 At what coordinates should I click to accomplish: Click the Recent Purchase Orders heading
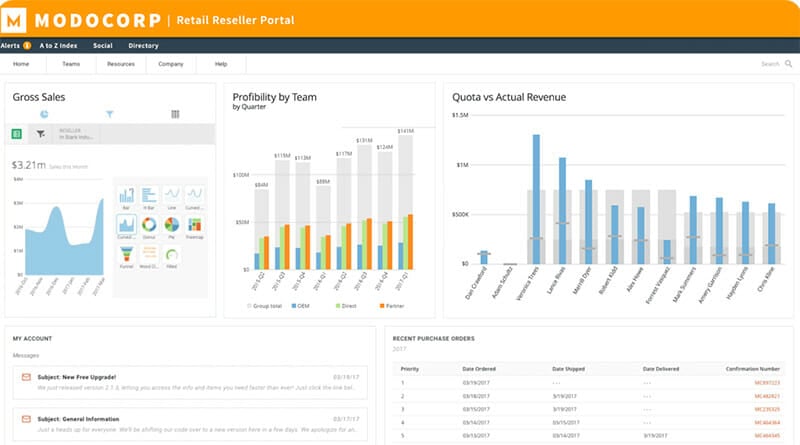434,338
